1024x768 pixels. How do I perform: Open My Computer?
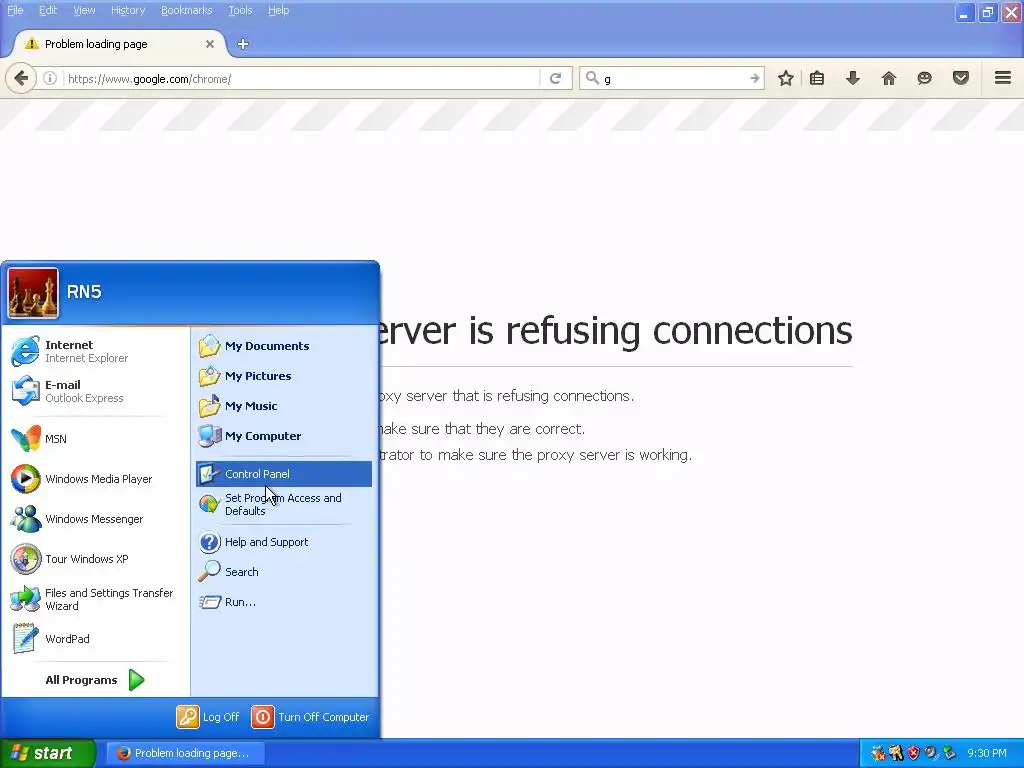[x=284, y=436]
